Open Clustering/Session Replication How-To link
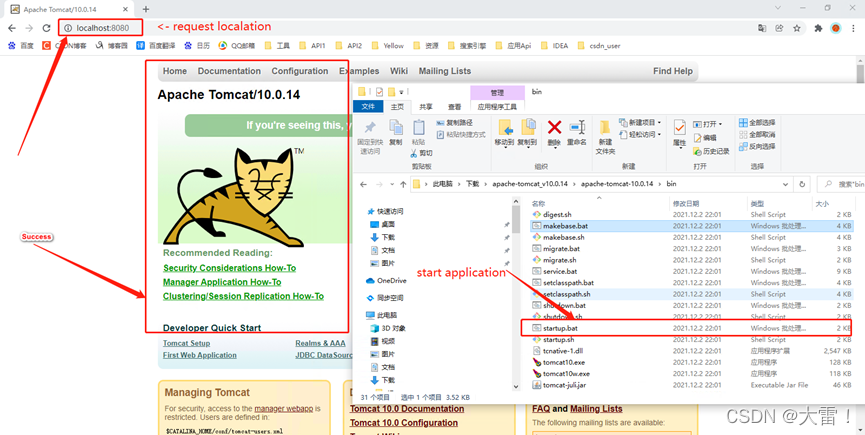The image size is (865, 435). (243, 296)
